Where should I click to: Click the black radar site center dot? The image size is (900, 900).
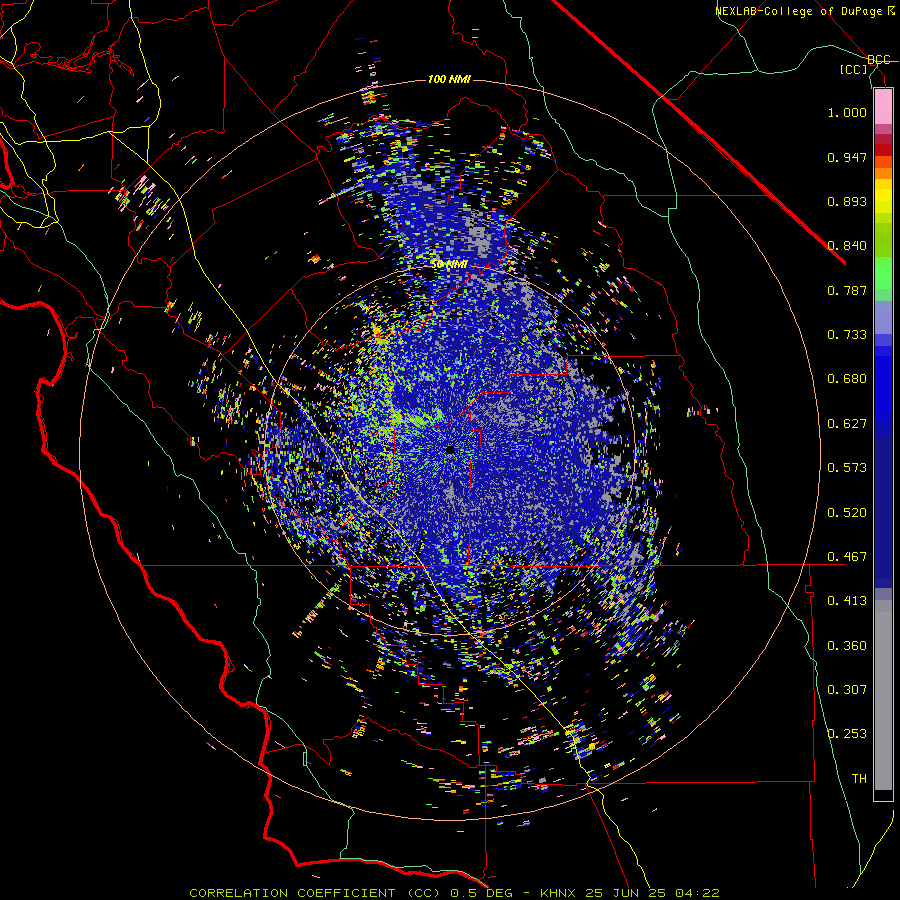click(450, 449)
